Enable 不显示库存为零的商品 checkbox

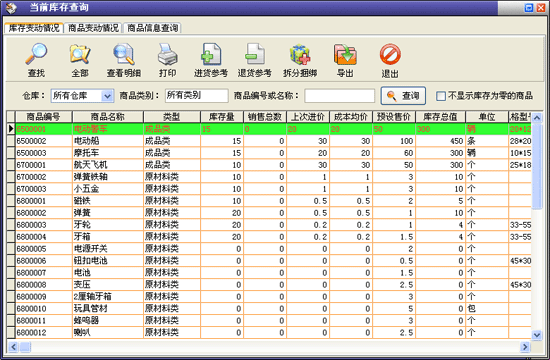tap(441, 96)
